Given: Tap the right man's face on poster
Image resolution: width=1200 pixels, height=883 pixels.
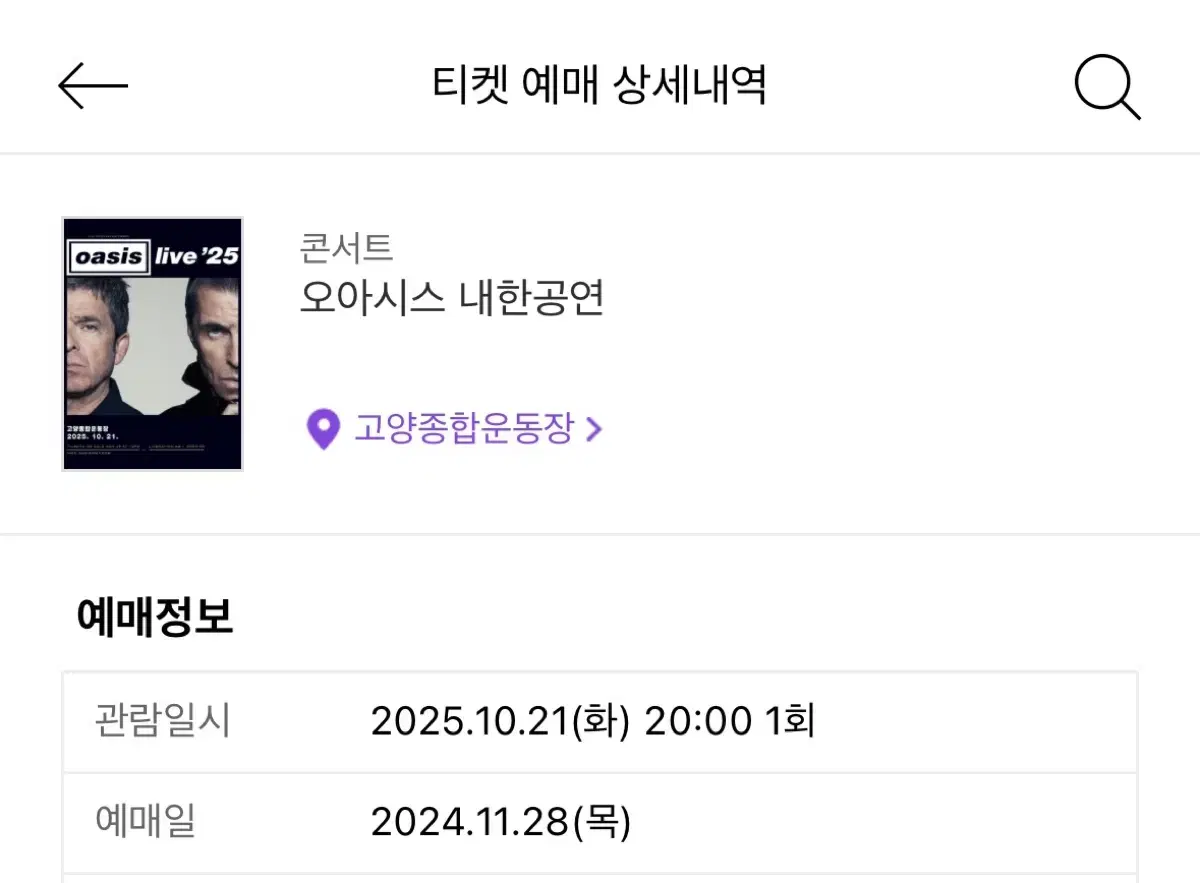Looking at the screenshot, I should coord(212,340).
